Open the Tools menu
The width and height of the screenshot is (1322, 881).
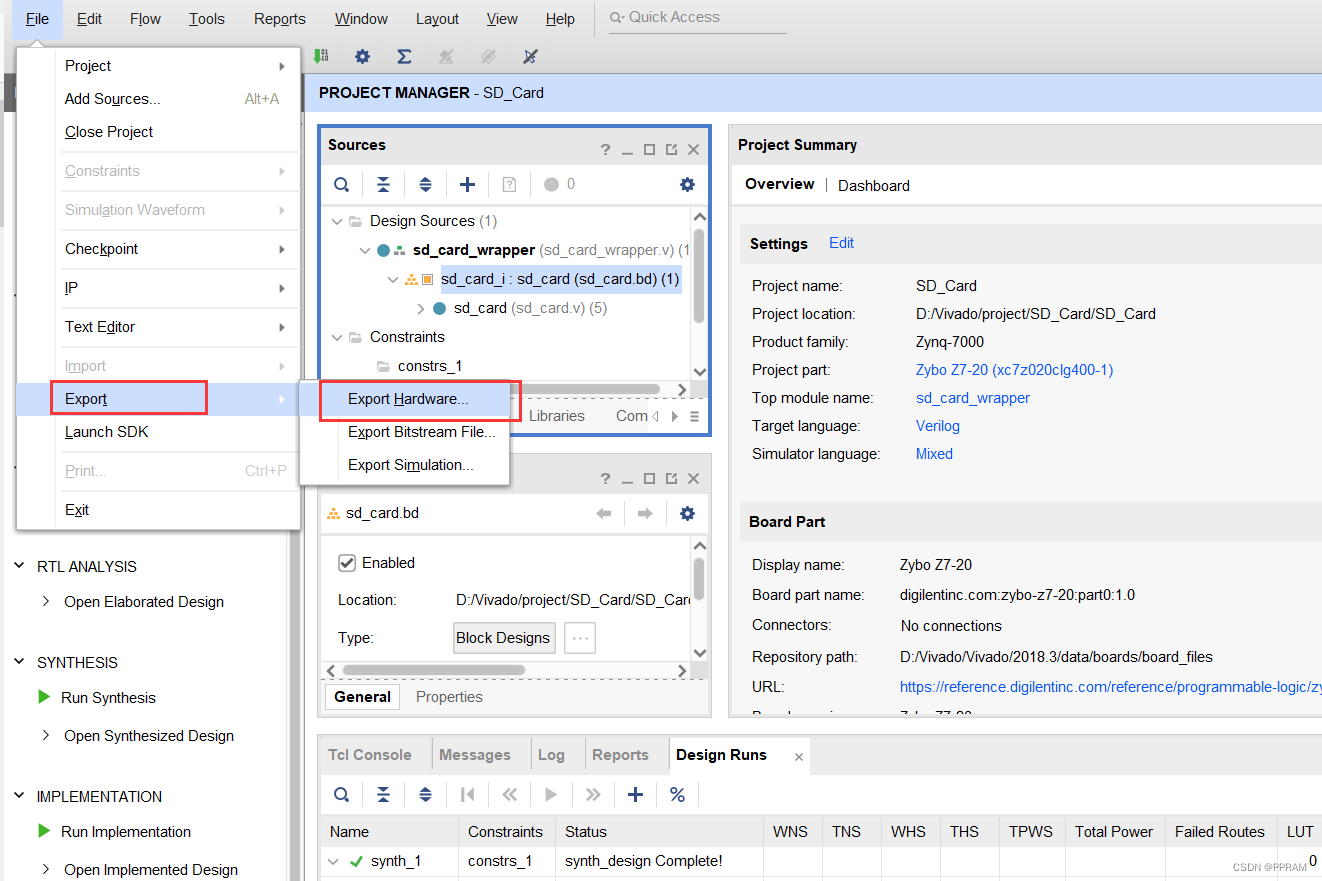click(207, 19)
